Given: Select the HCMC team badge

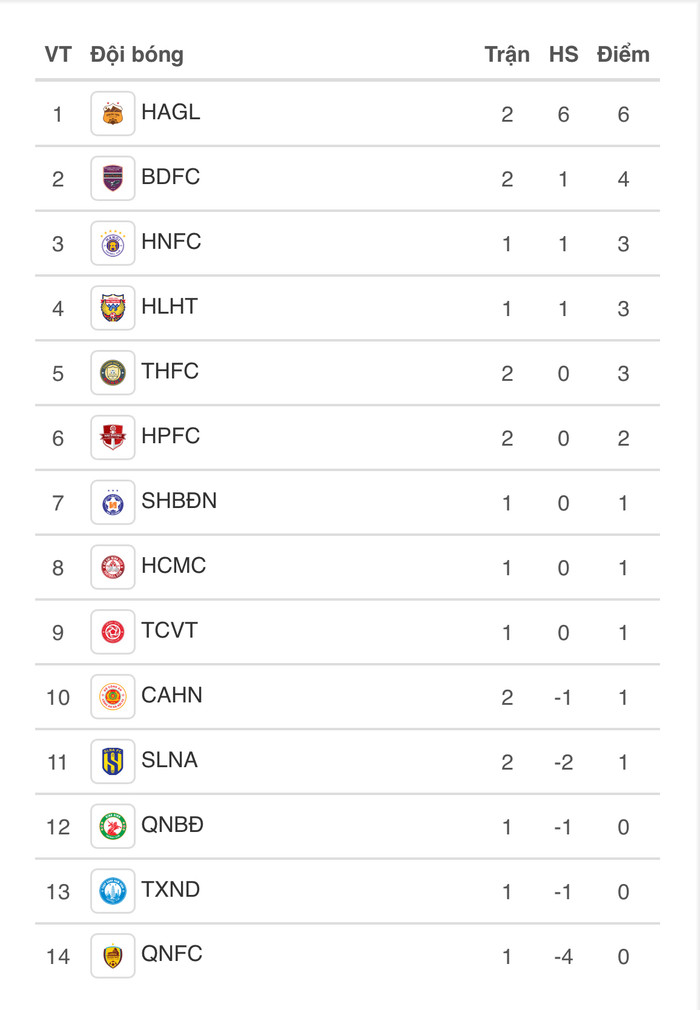Looking at the screenshot, I should point(113,567).
